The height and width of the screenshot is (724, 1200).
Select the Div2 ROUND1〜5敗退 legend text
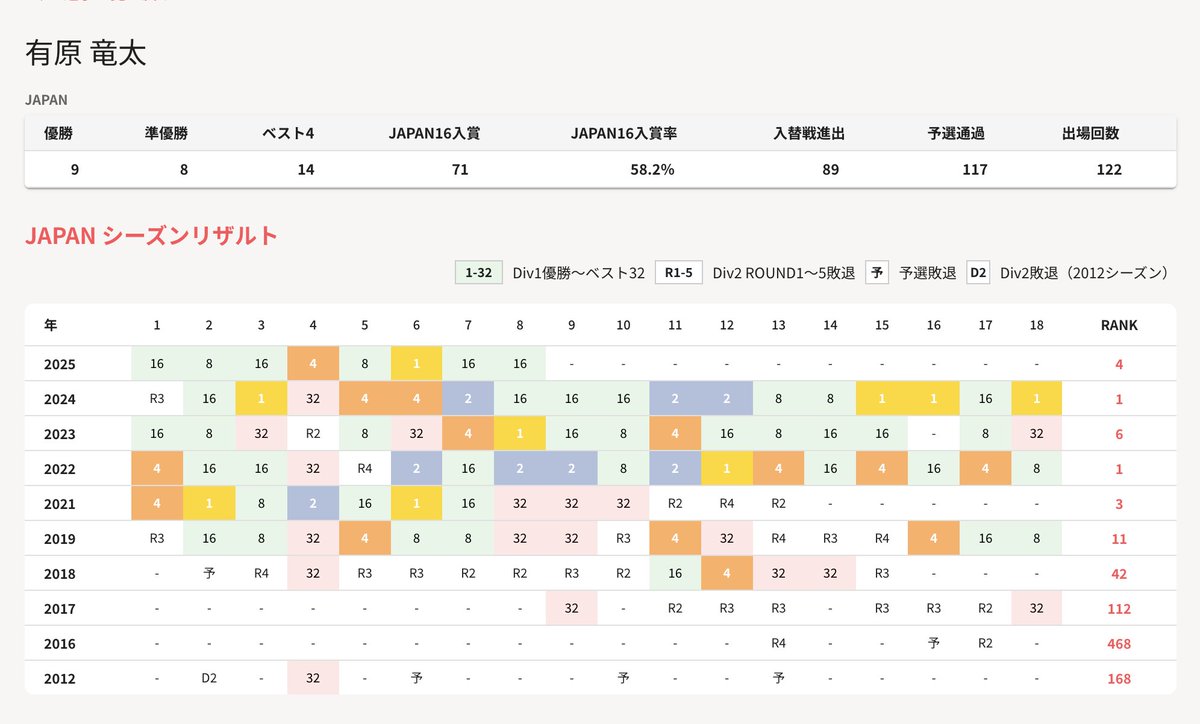tap(785, 272)
